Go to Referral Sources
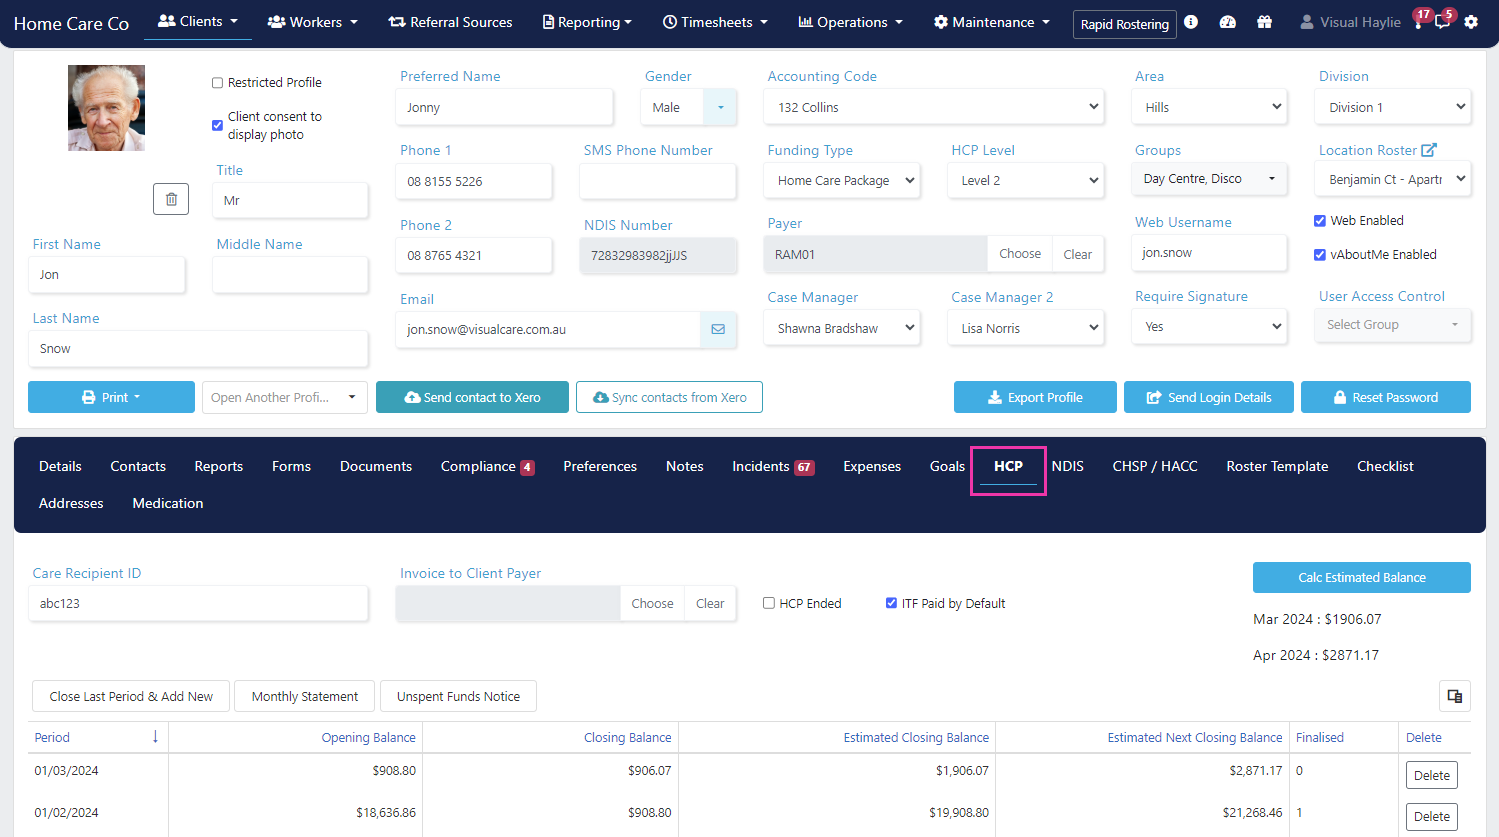 click(x=450, y=22)
